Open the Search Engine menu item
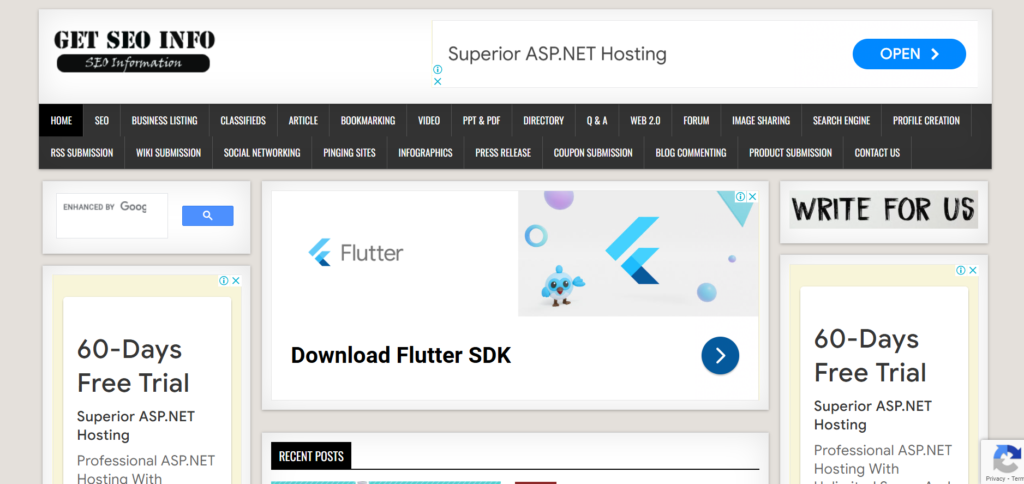This screenshot has height=484, width=1024. [841, 120]
